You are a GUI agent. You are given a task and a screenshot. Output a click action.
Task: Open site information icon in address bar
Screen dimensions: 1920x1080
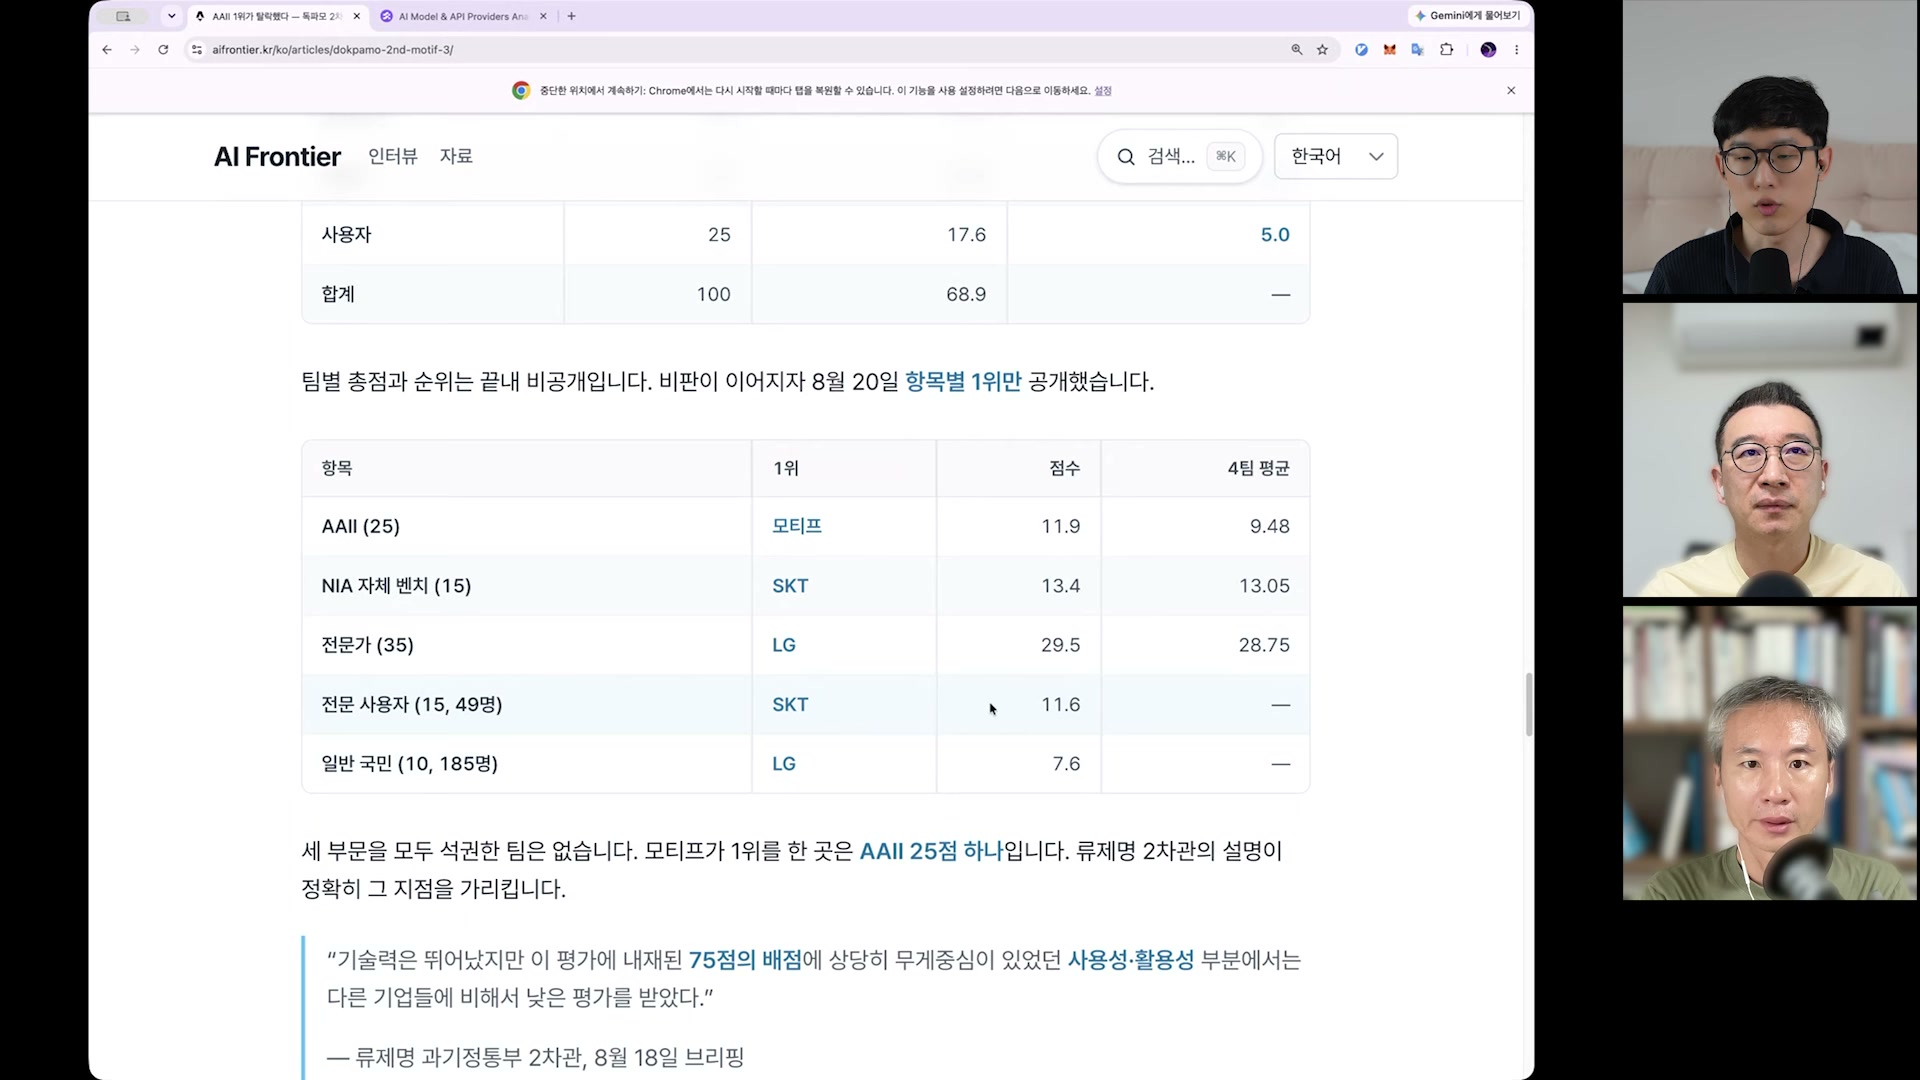pos(197,49)
